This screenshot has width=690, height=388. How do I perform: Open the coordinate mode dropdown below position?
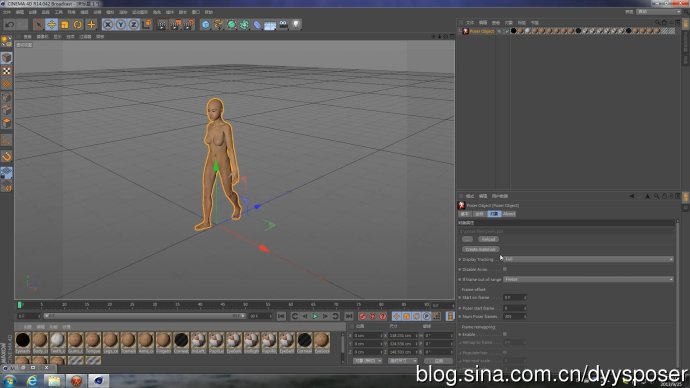(367, 361)
